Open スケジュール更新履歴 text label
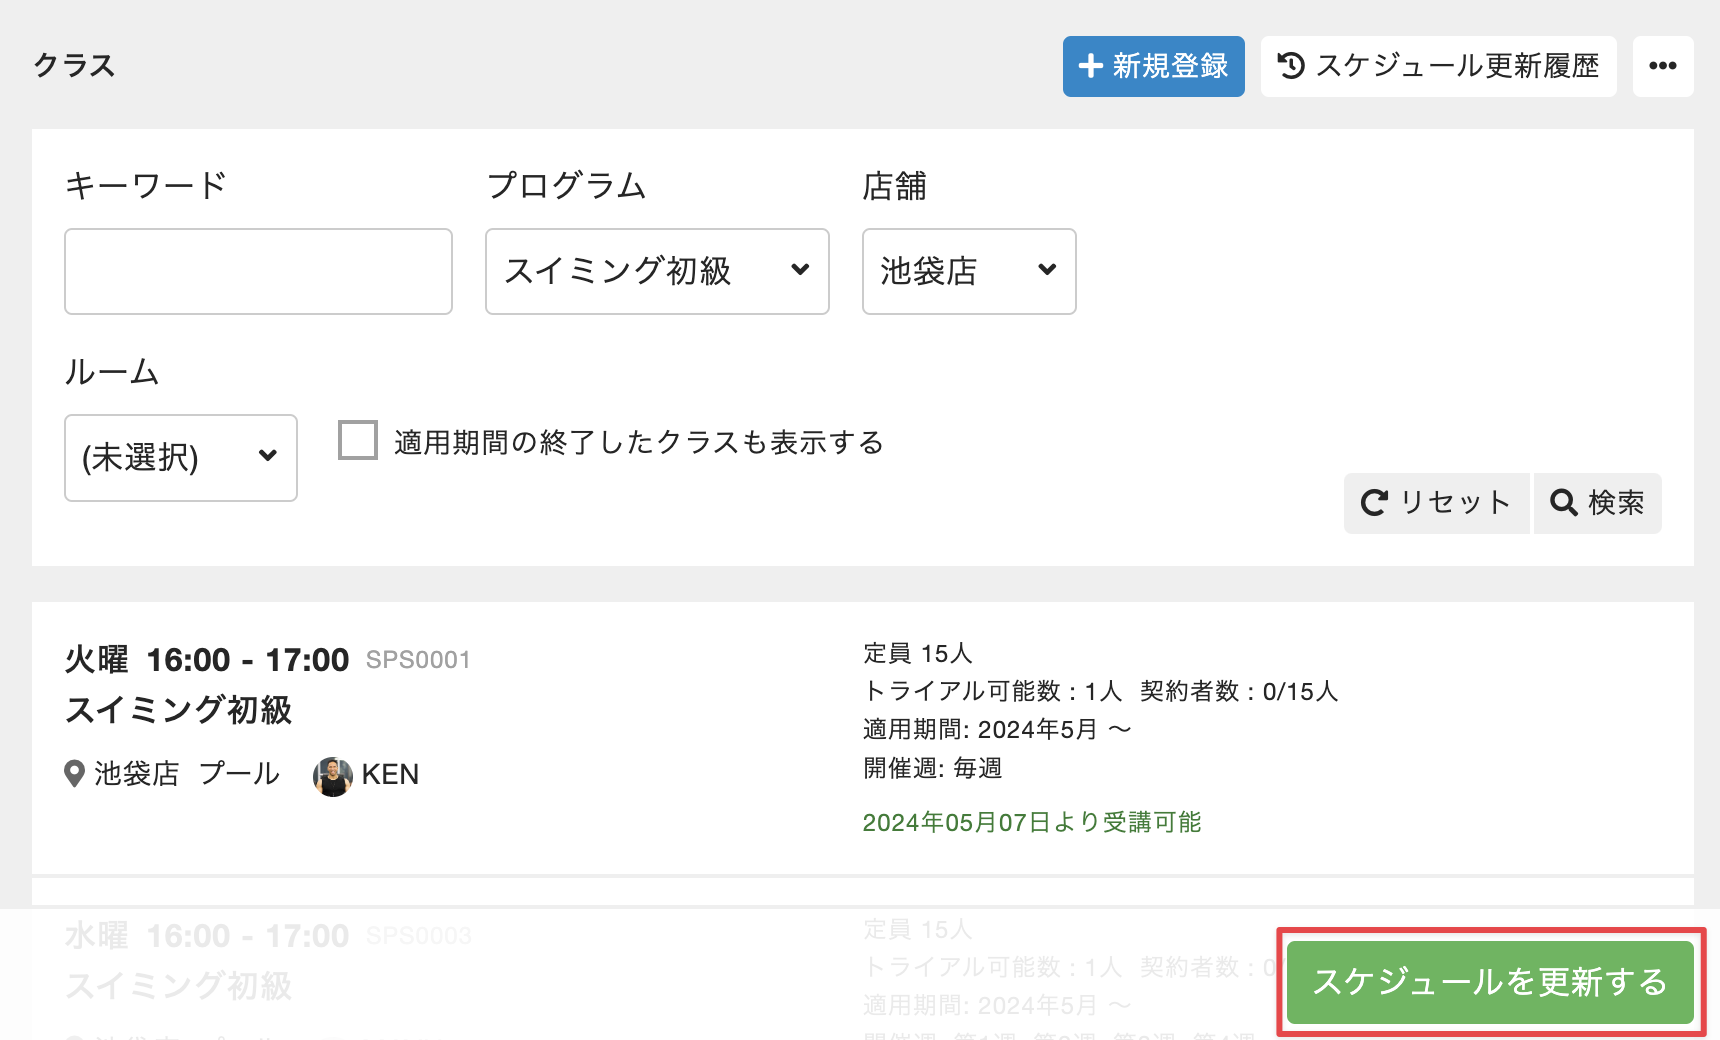This screenshot has height=1040, width=1720. 1457,66
